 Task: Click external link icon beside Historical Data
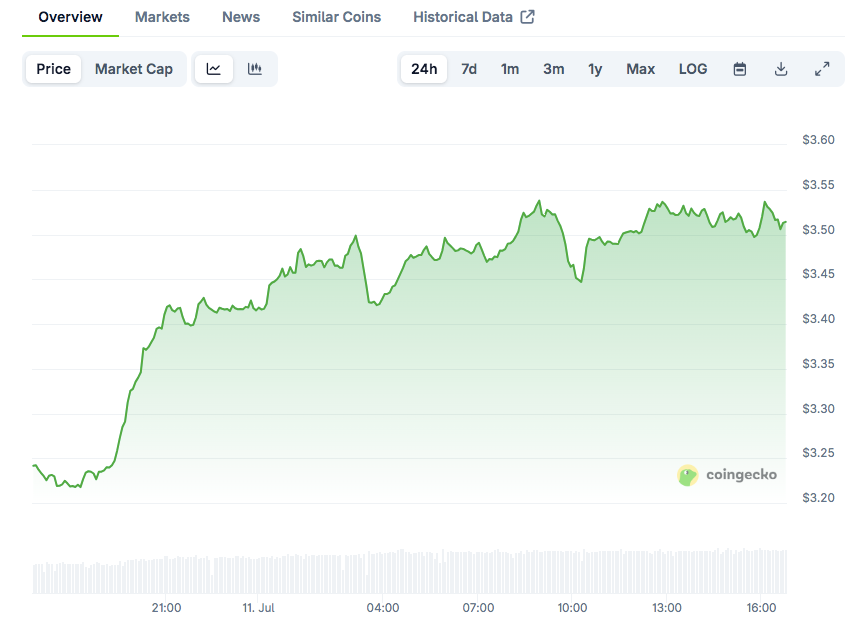[x=527, y=17]
